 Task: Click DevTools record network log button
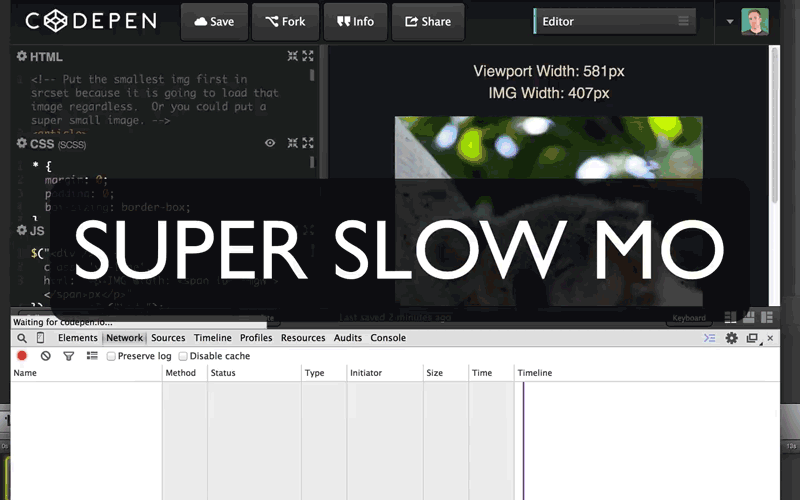coord(22,356)
